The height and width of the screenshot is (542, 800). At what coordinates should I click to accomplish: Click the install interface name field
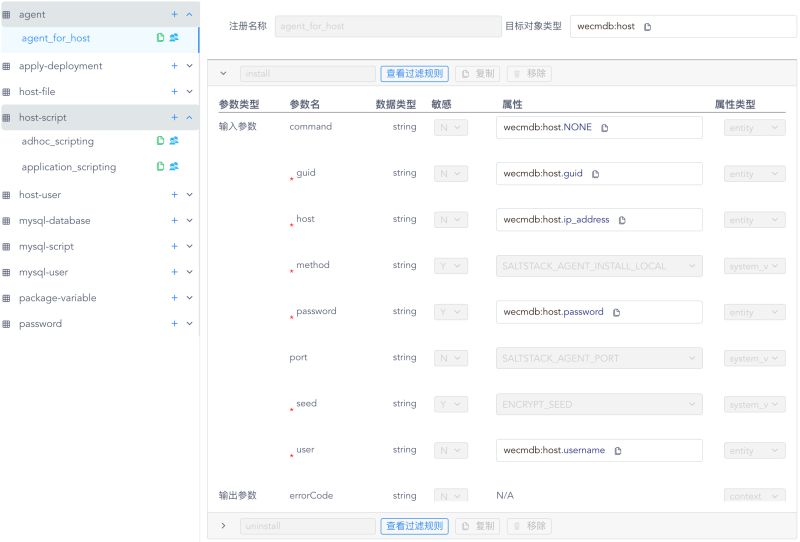click(x=308, y=73)
